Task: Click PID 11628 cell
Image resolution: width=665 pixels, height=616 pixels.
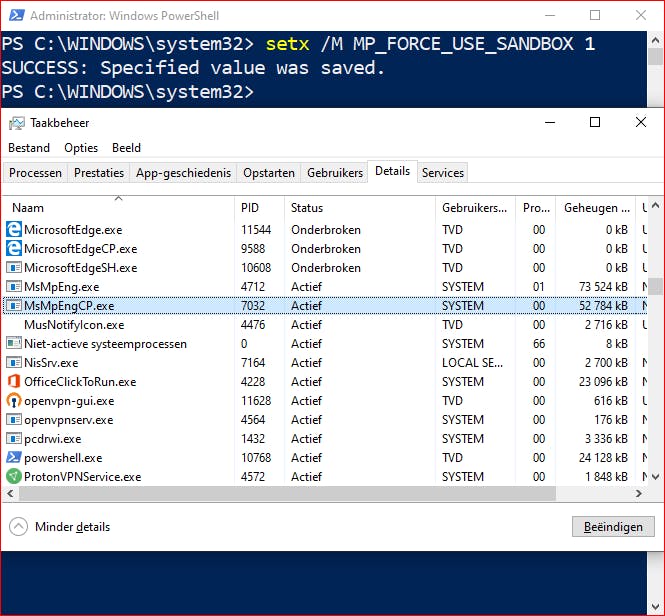Action: [x=256, y=400]
